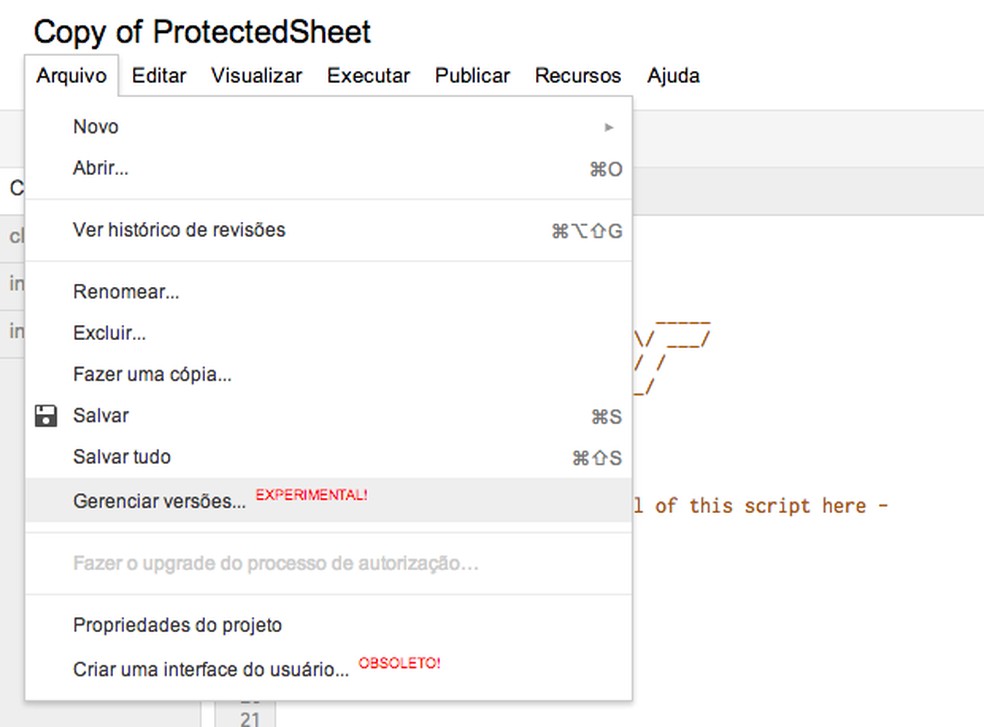Open the Visualizar menu
The image size is (984, 727).
[x=256, y=76]
